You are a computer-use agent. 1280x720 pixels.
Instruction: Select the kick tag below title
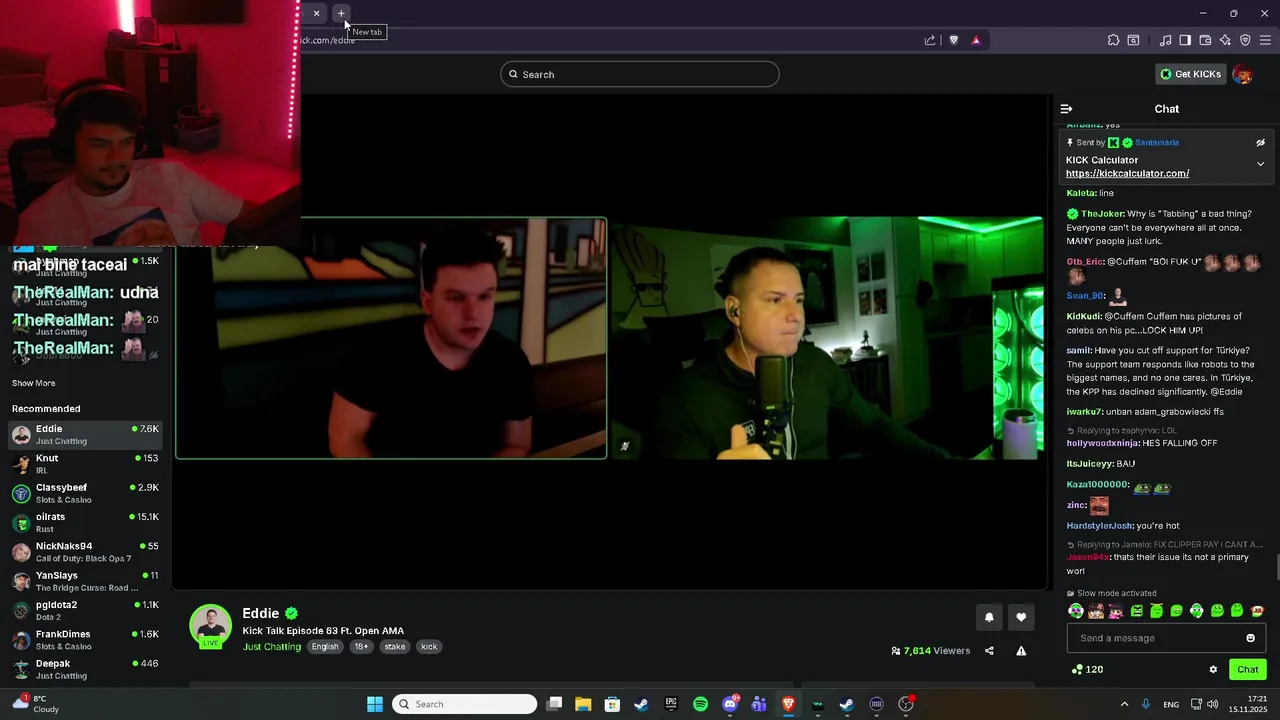coord(429,647)
